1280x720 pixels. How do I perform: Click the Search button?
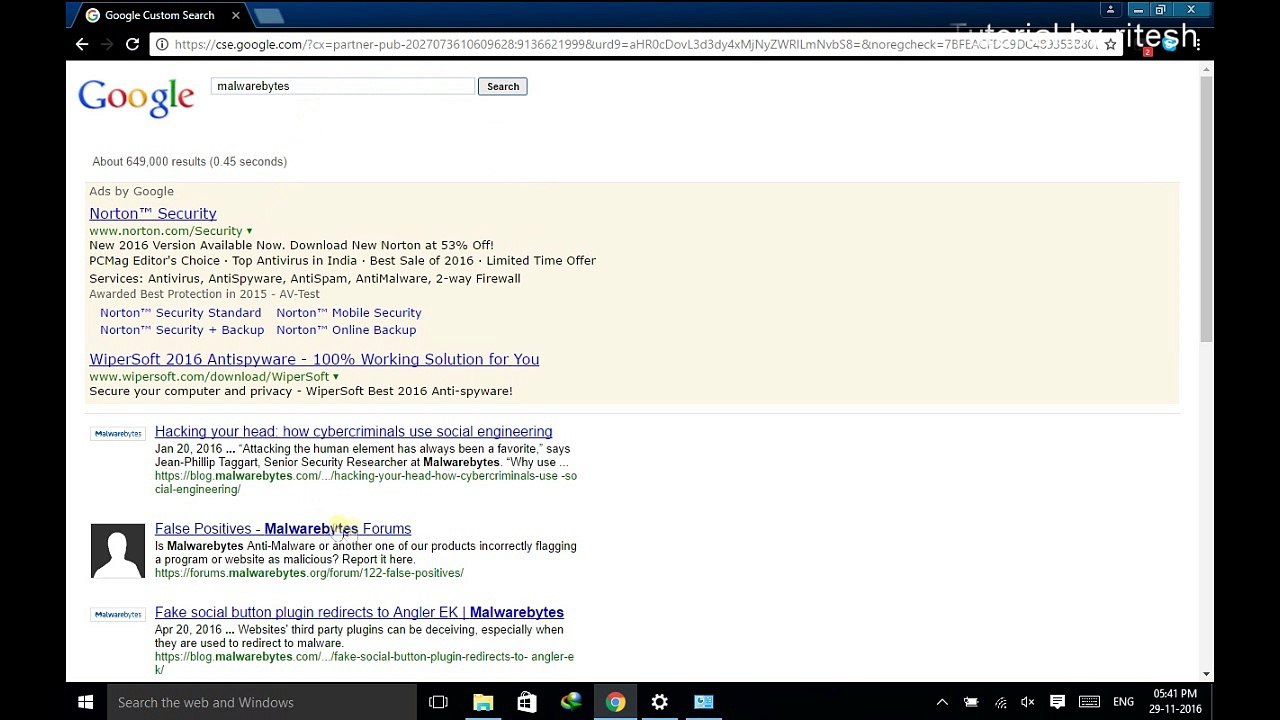coord(503,87)
